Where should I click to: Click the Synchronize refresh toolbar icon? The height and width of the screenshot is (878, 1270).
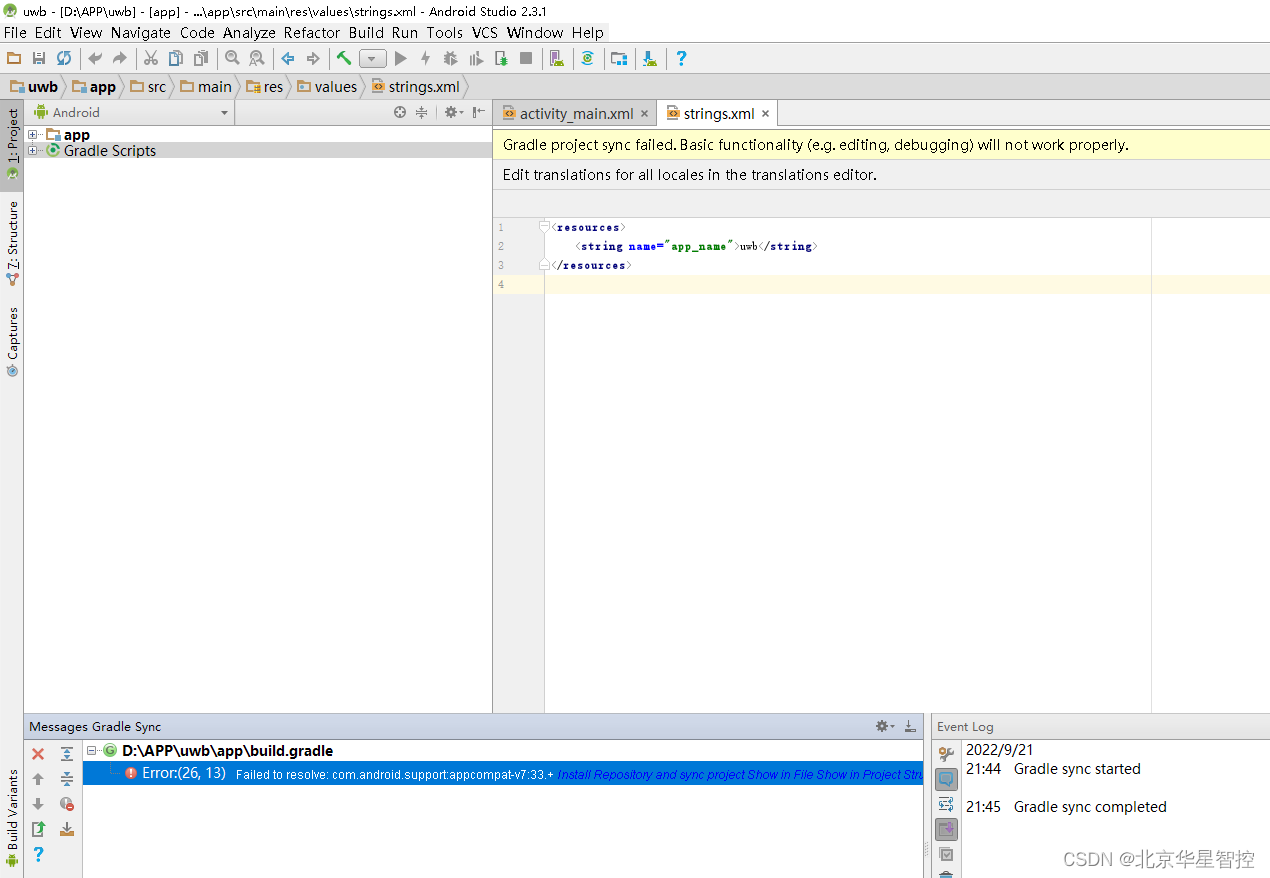click(64, 59)
